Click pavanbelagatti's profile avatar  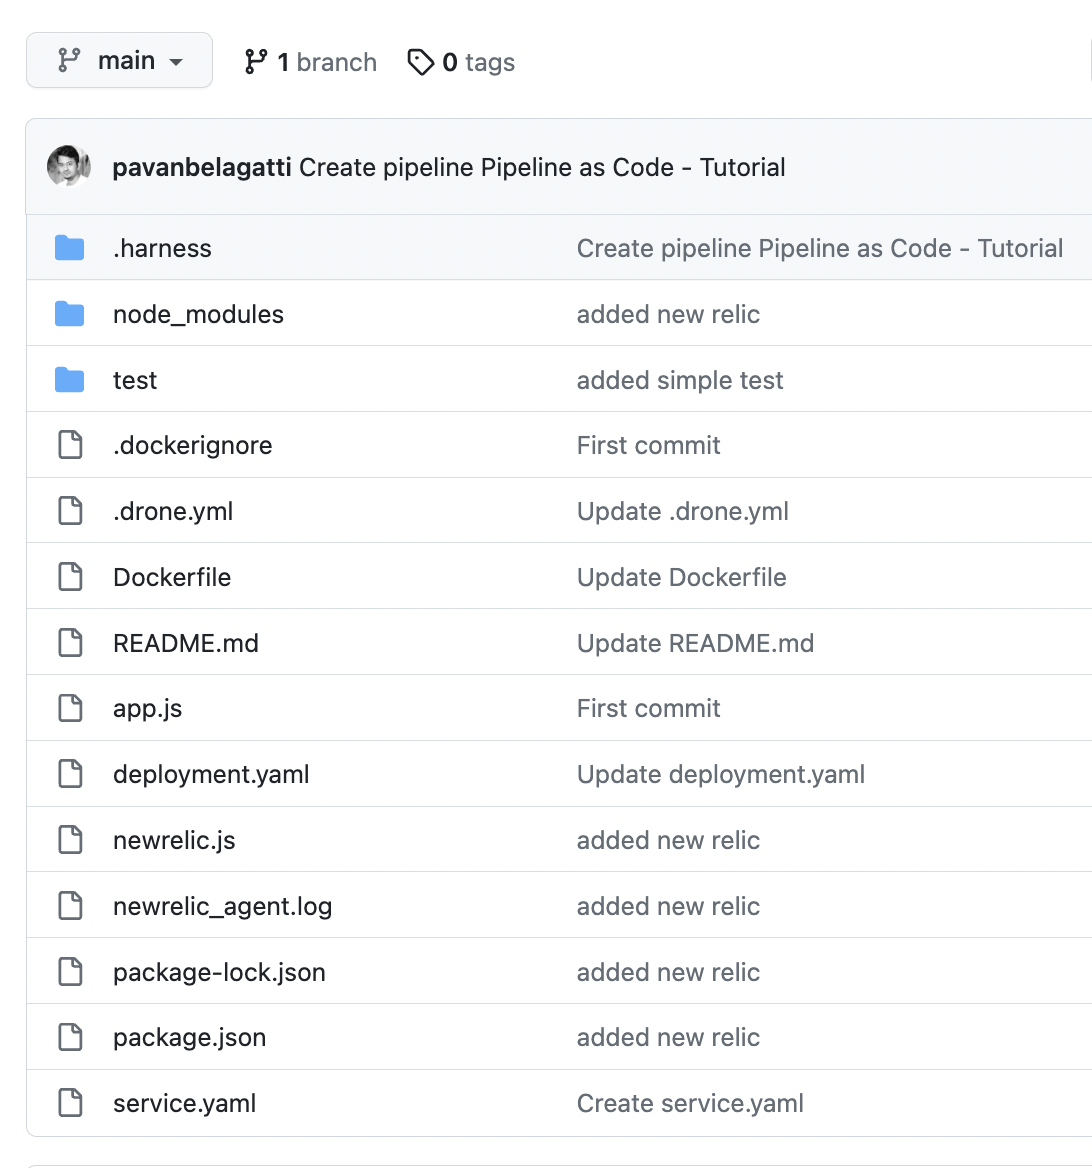click(x=67, y=166)
